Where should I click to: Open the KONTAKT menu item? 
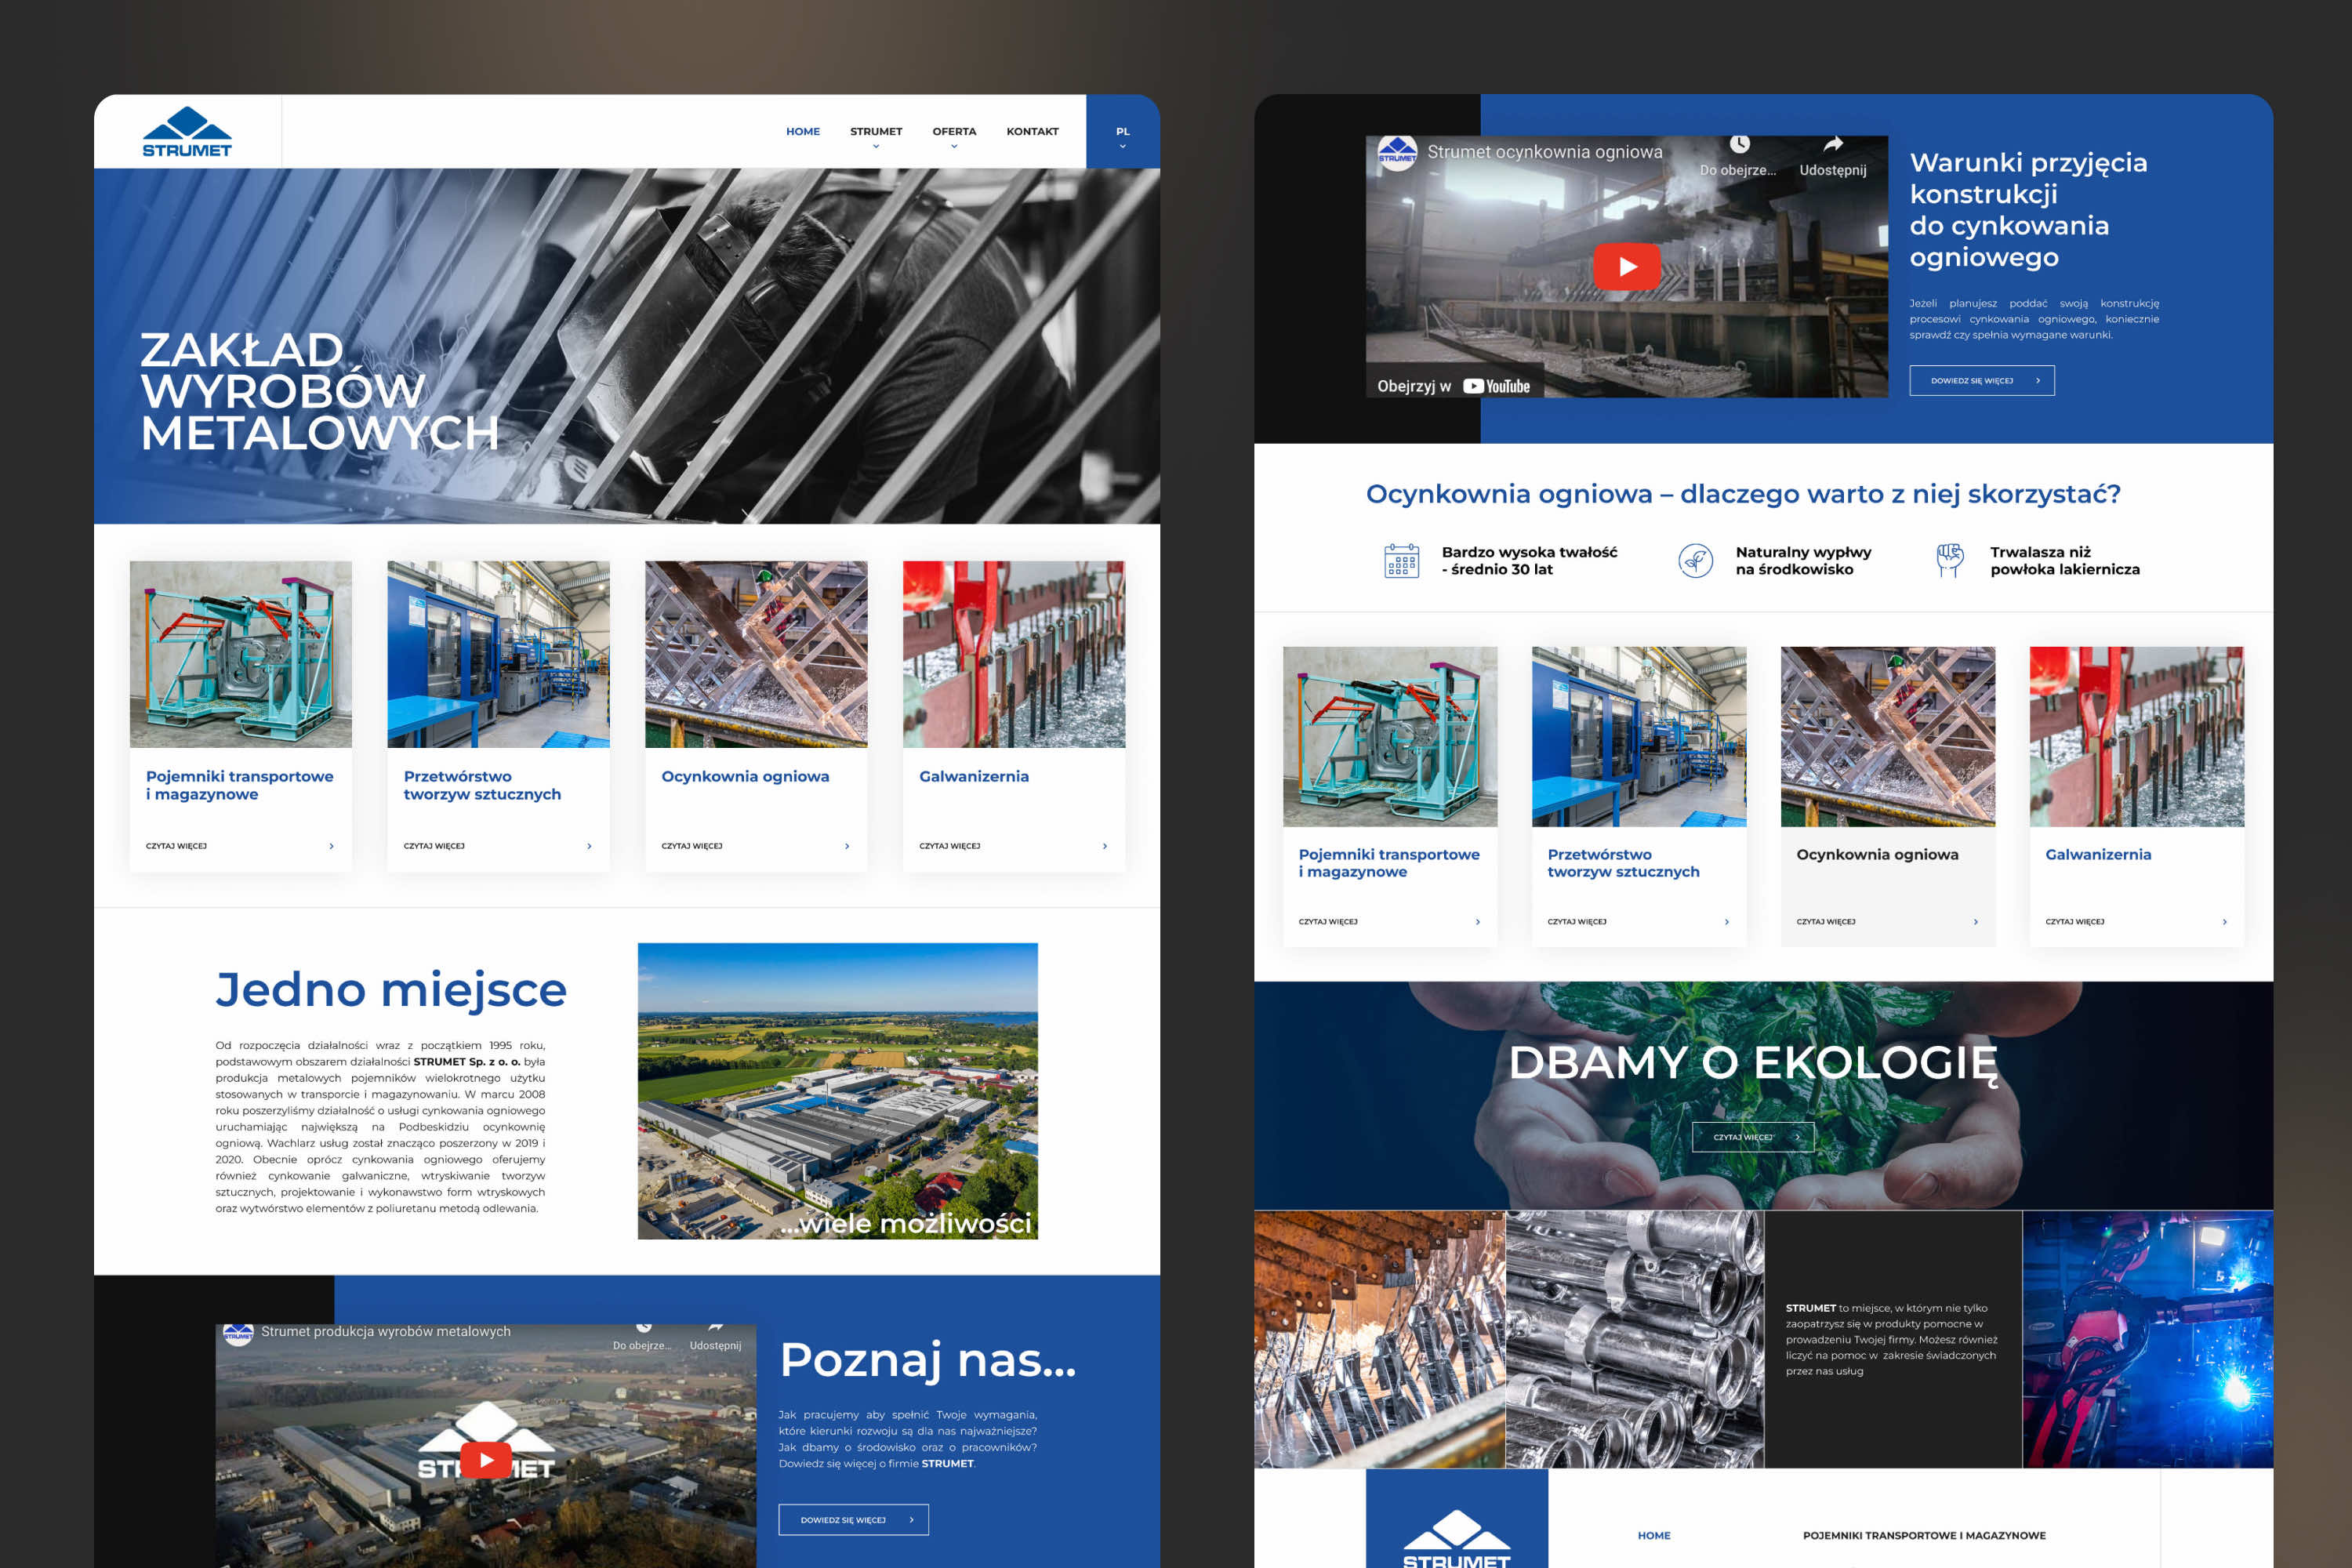click(1032, 131)
